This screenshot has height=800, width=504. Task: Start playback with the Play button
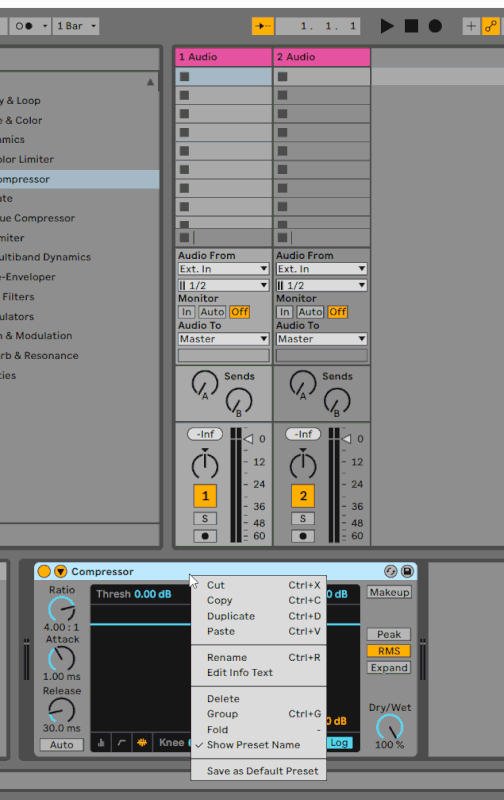387,26
